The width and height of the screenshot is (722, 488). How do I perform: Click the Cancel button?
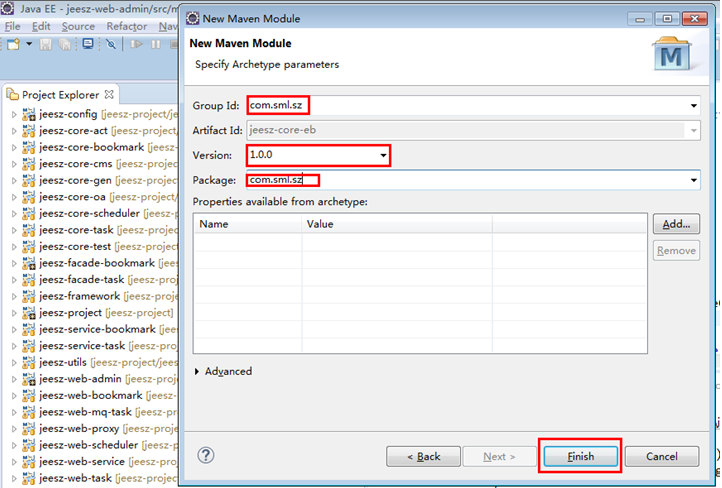662,456
